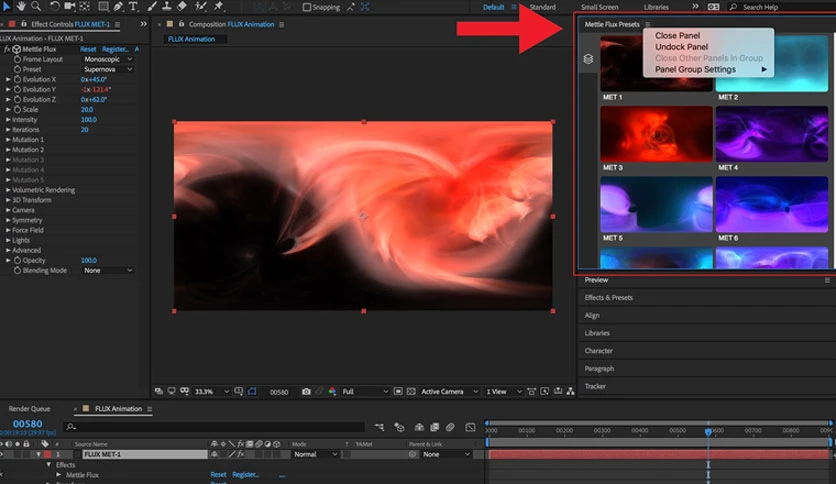836x484 pixels.
Task: Toggle Opacity stopwatch in Effect Controls
Action: click(x=17, y=260)
